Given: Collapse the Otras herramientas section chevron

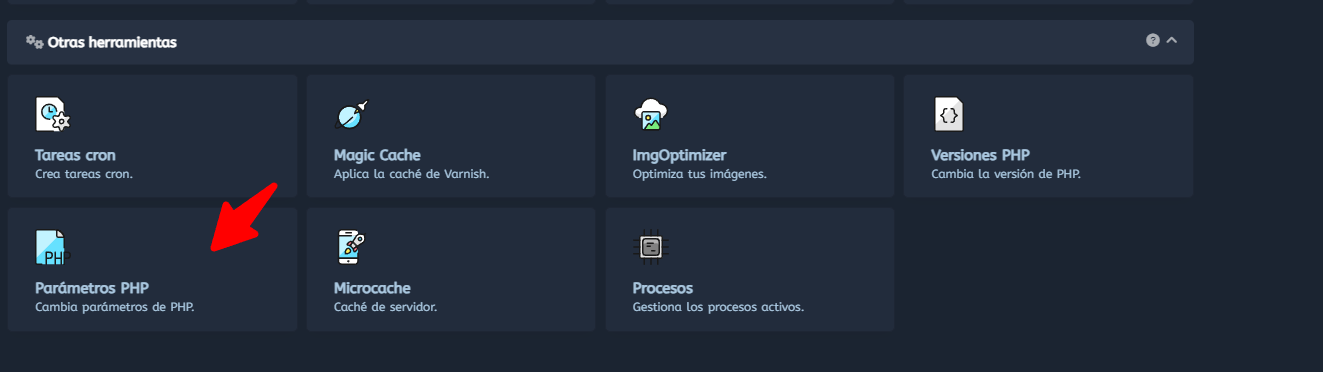Looking at the screenshot, I should pyautogui.click(x=1172, y=41).
